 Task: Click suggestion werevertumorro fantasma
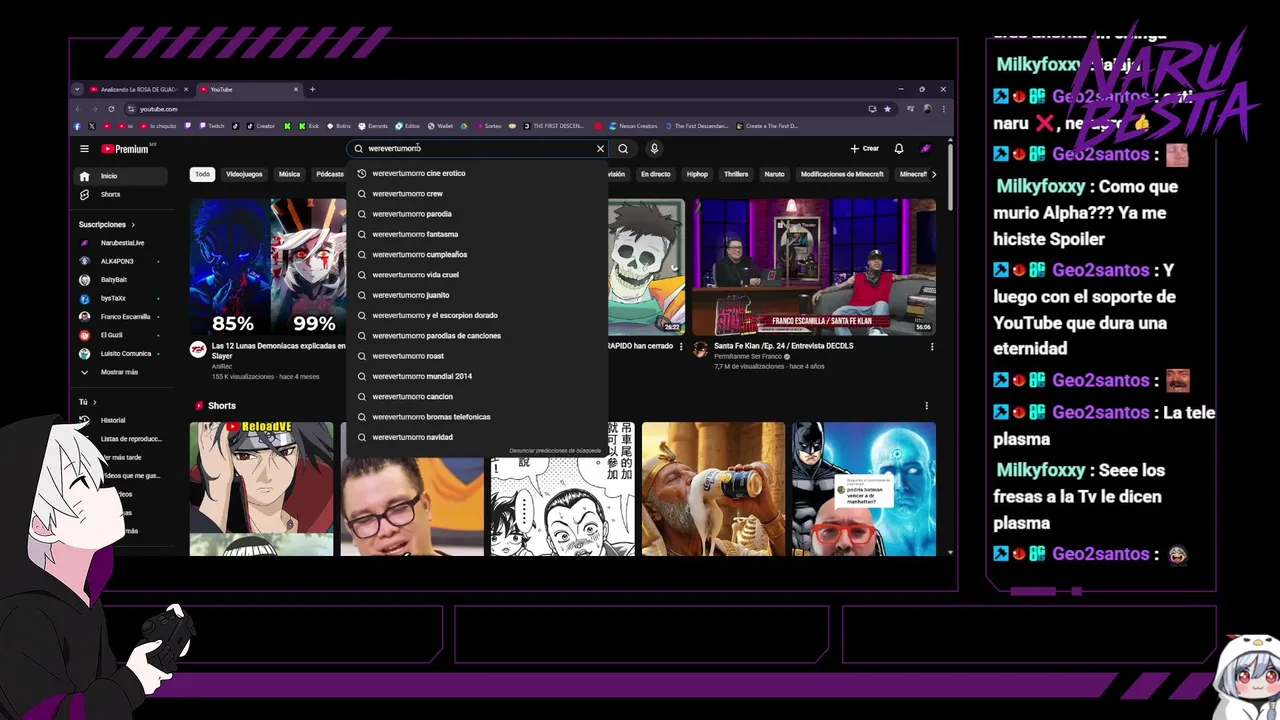pos(477,234)
